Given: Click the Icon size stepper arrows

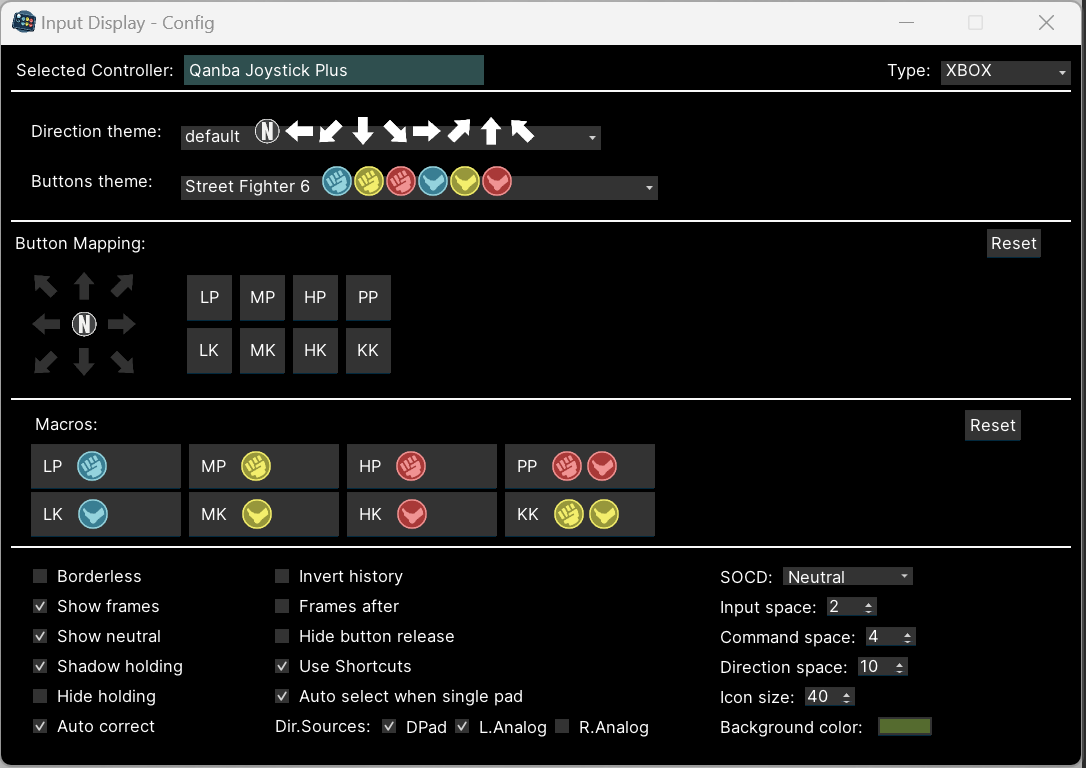Looking at the screenshot, I should coord(846,697).
